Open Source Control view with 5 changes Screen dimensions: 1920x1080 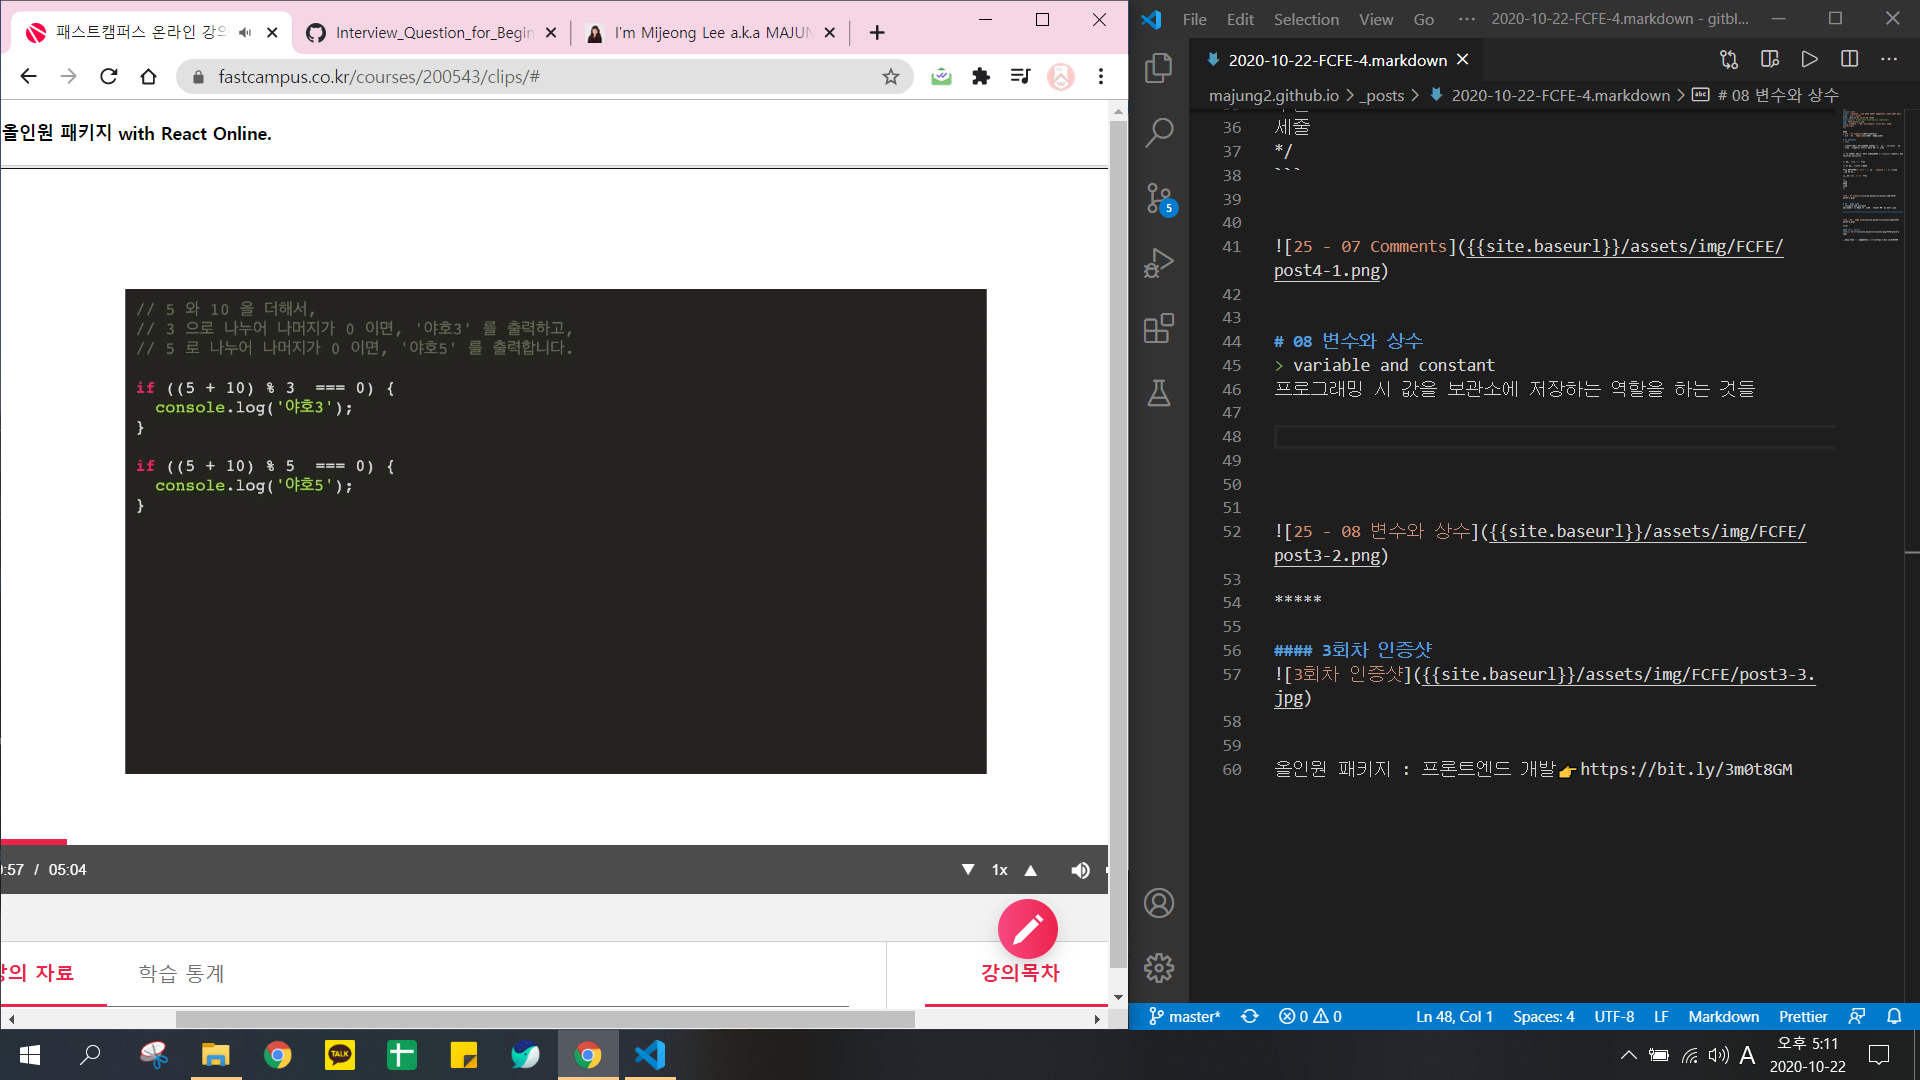click(x=1159, y=198)
